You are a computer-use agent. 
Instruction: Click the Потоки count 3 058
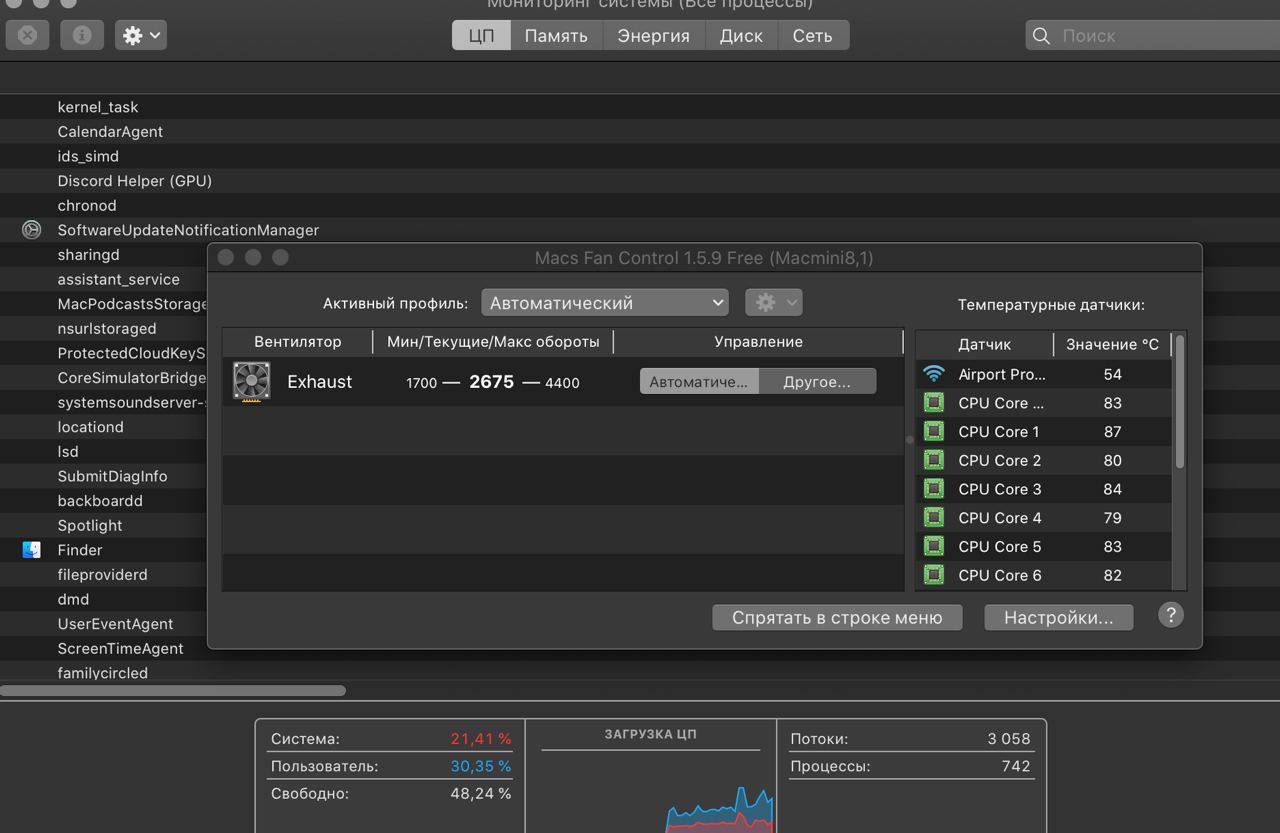(x=1008, y=739)
